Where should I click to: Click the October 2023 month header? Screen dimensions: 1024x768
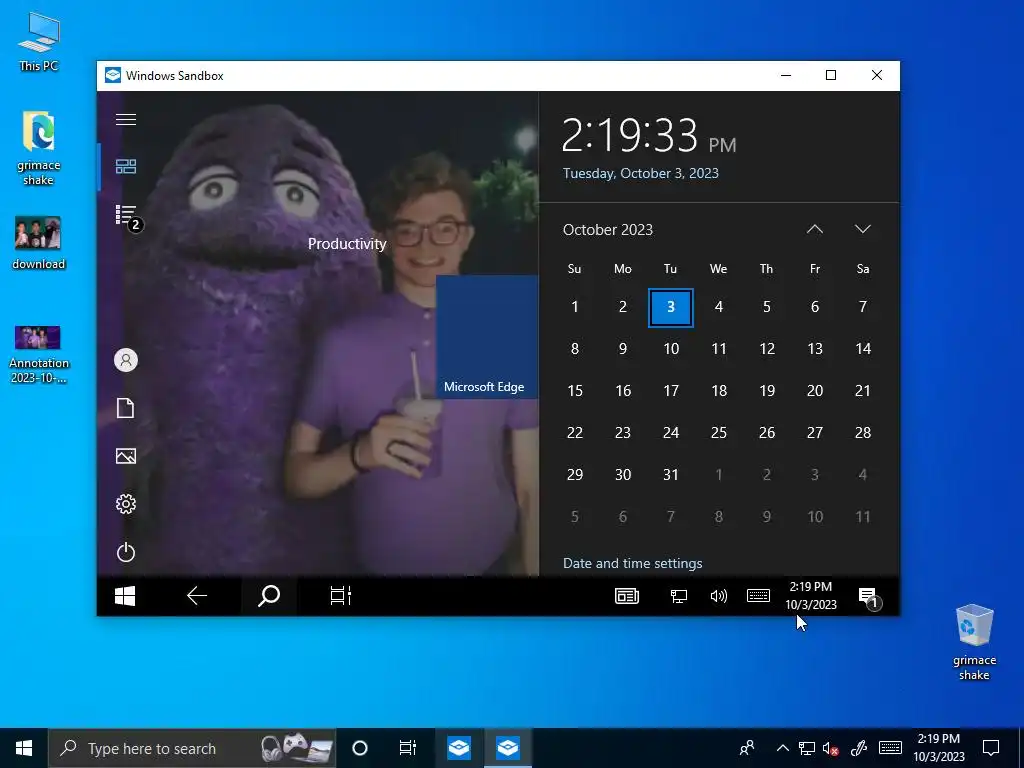[x=608, y=230]
